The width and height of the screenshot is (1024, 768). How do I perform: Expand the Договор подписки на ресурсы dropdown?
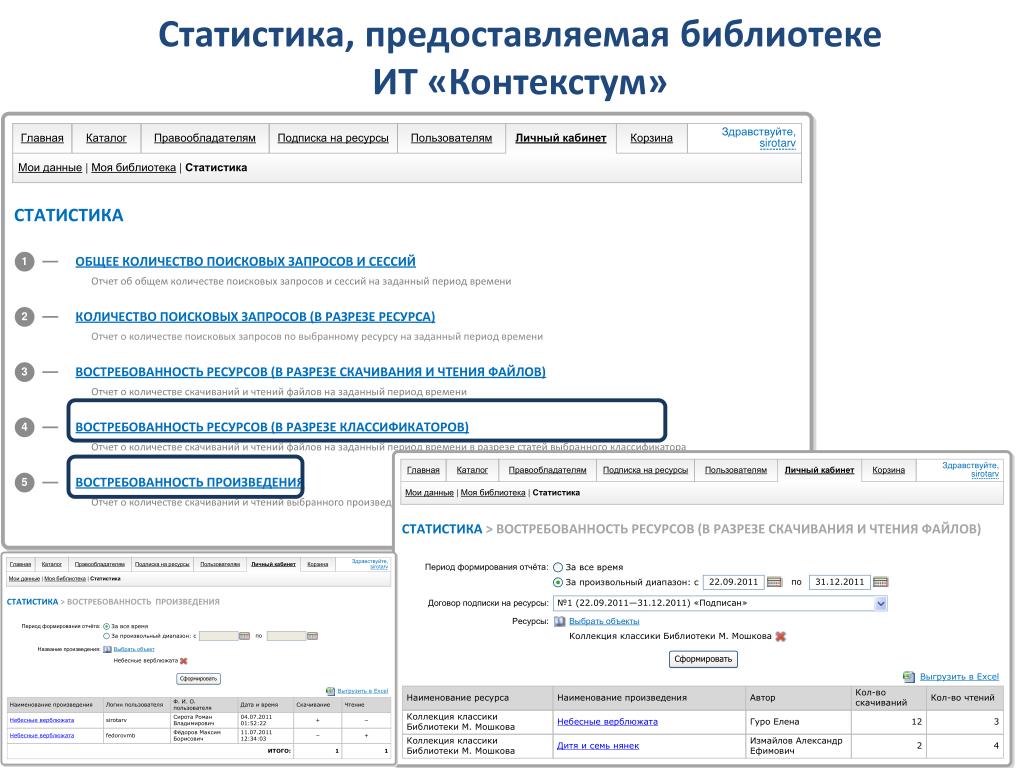tap(880, 603)
